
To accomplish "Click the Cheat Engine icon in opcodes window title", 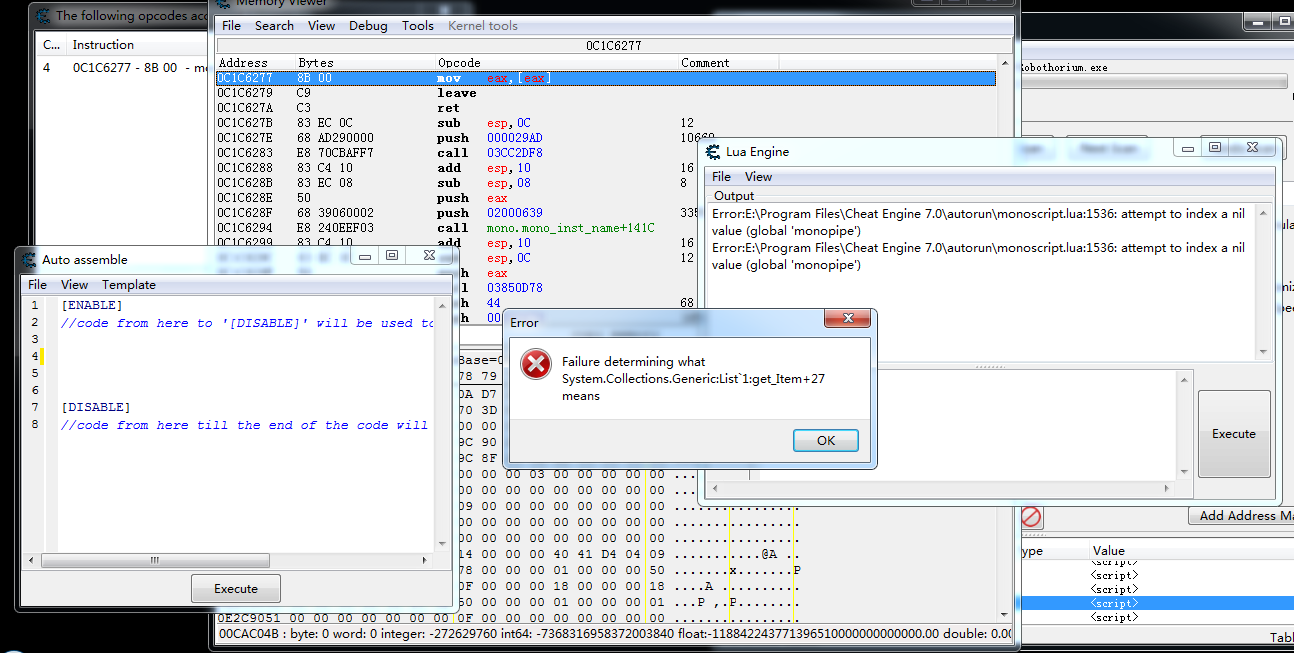I will click(43, 15).
